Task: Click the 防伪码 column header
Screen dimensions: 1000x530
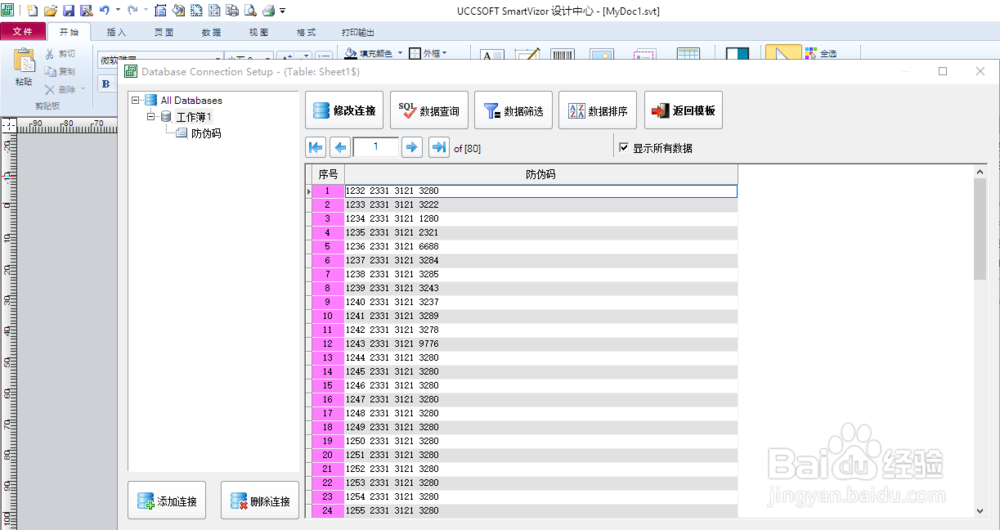Action: tap(541, 174)
